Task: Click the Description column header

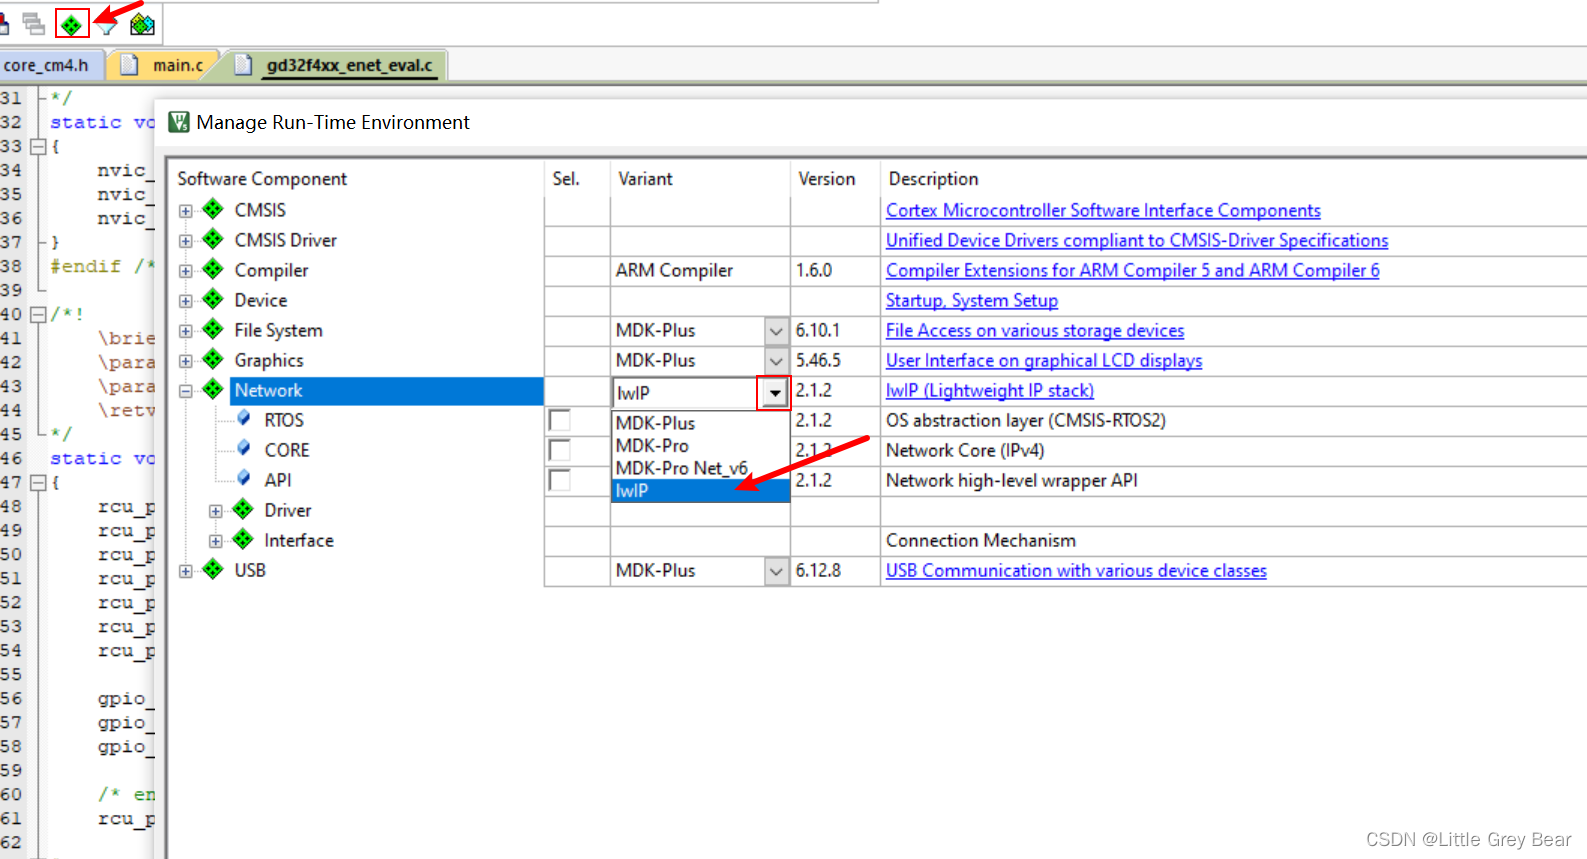Action: pyautogui.click(x=933, y=179)
